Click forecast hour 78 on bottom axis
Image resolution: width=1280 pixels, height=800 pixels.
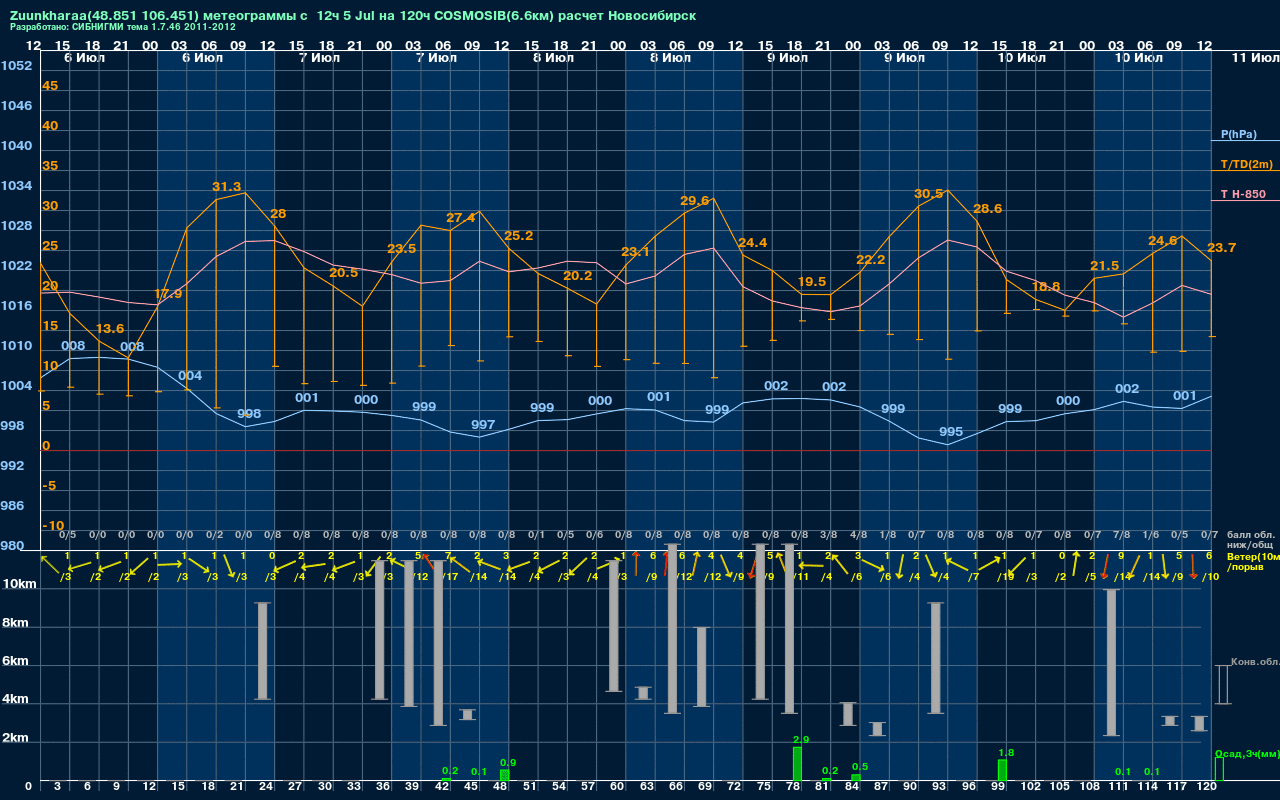tap(793, 788)
